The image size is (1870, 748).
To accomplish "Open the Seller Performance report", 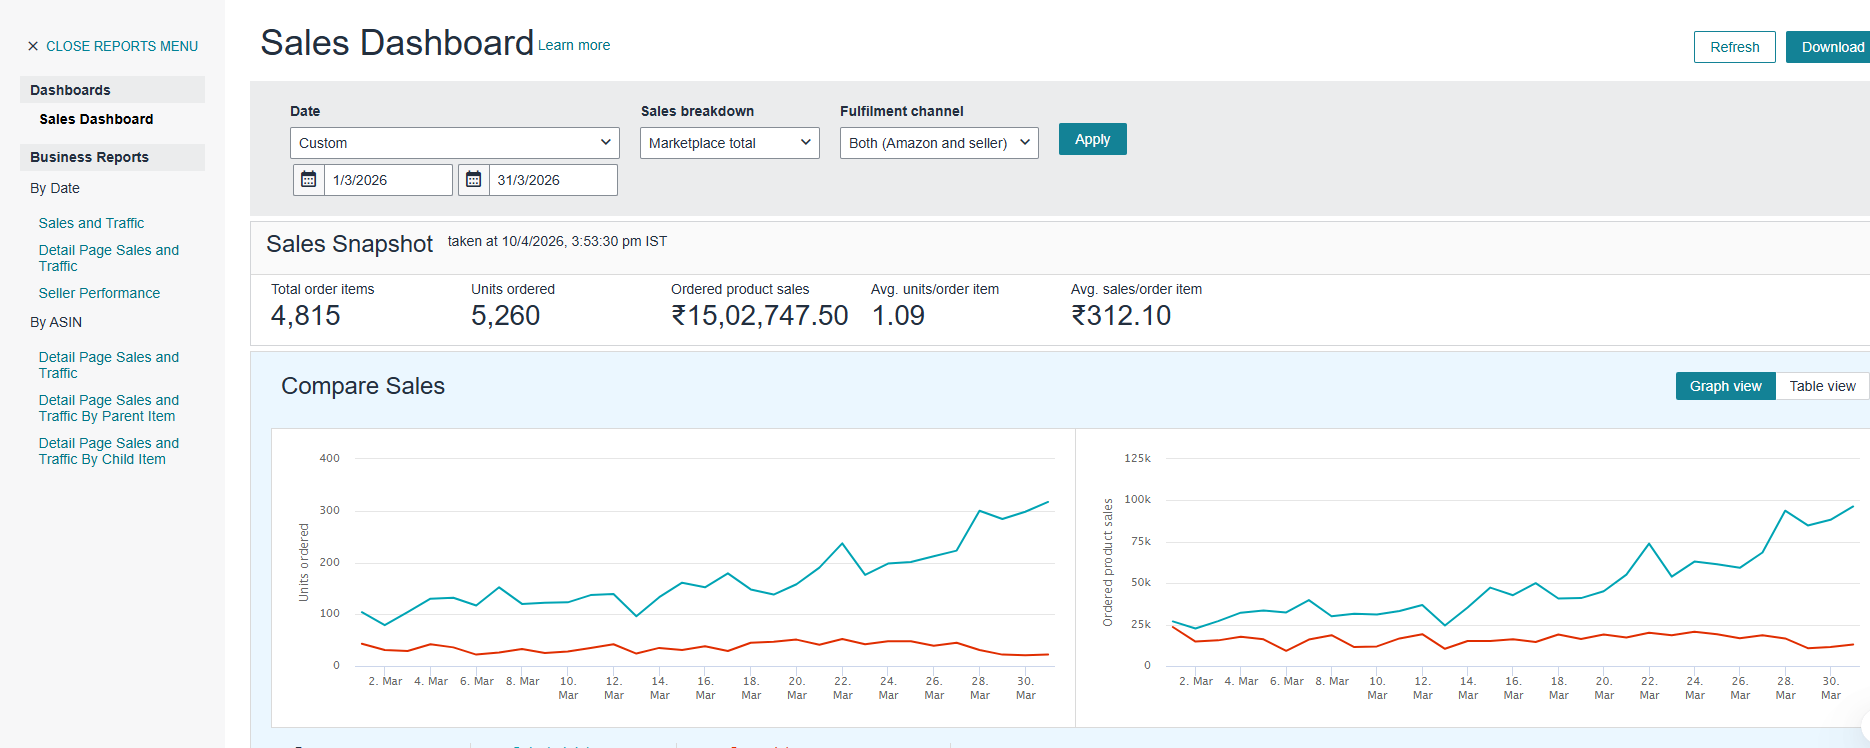I will pos(99,293).
